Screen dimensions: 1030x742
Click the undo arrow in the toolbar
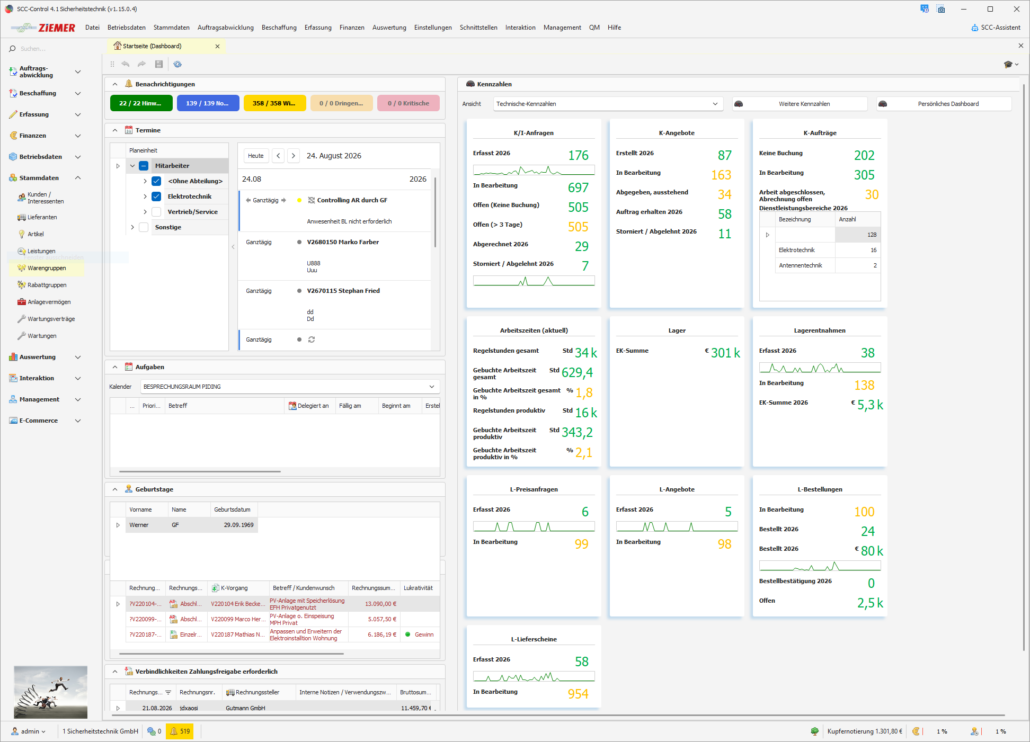[x=125, y=64]
